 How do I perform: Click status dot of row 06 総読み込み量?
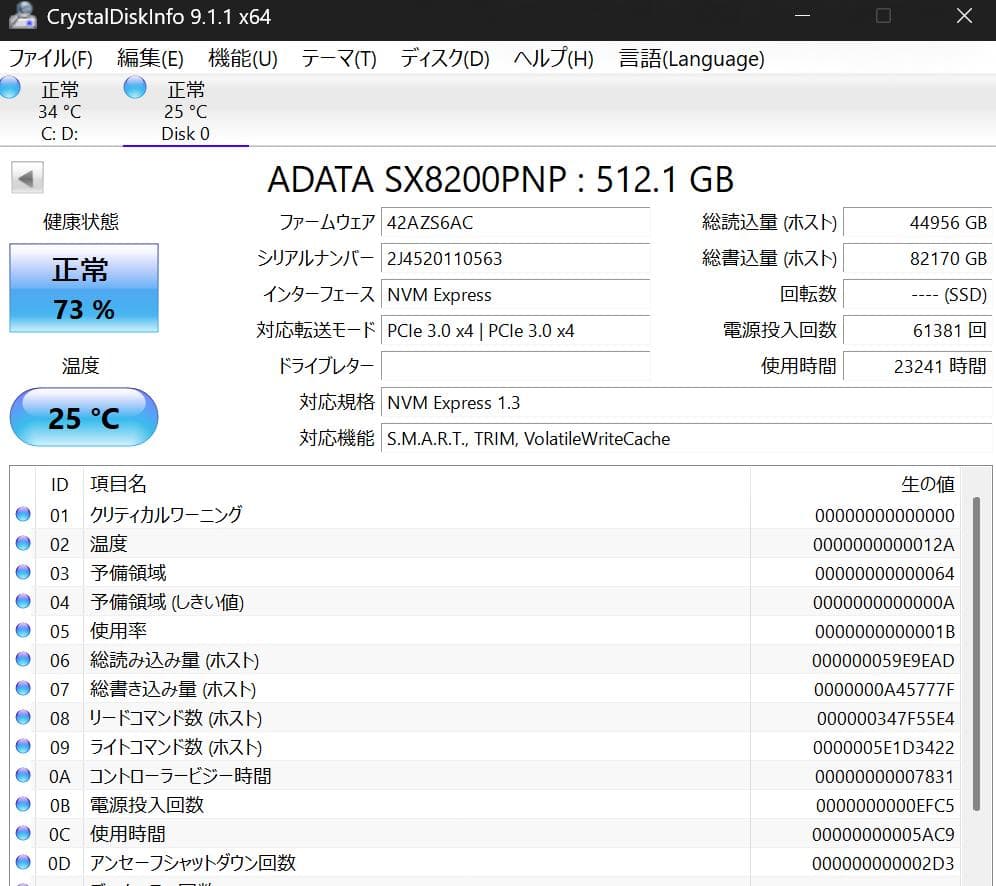click(x=24, y=659)
